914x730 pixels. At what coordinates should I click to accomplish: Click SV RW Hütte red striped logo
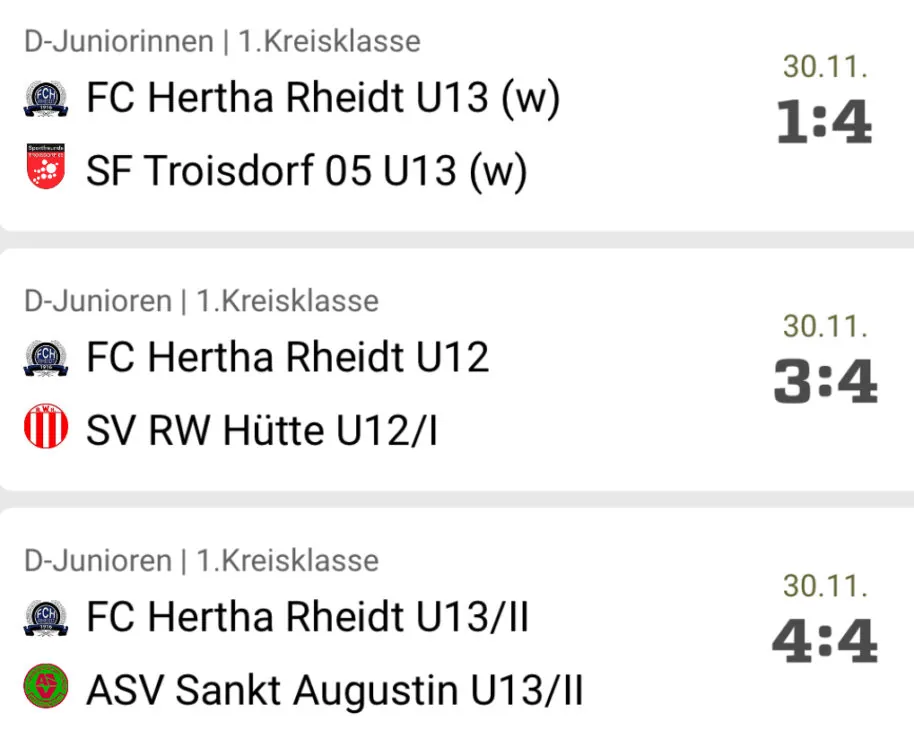point(46,426)
